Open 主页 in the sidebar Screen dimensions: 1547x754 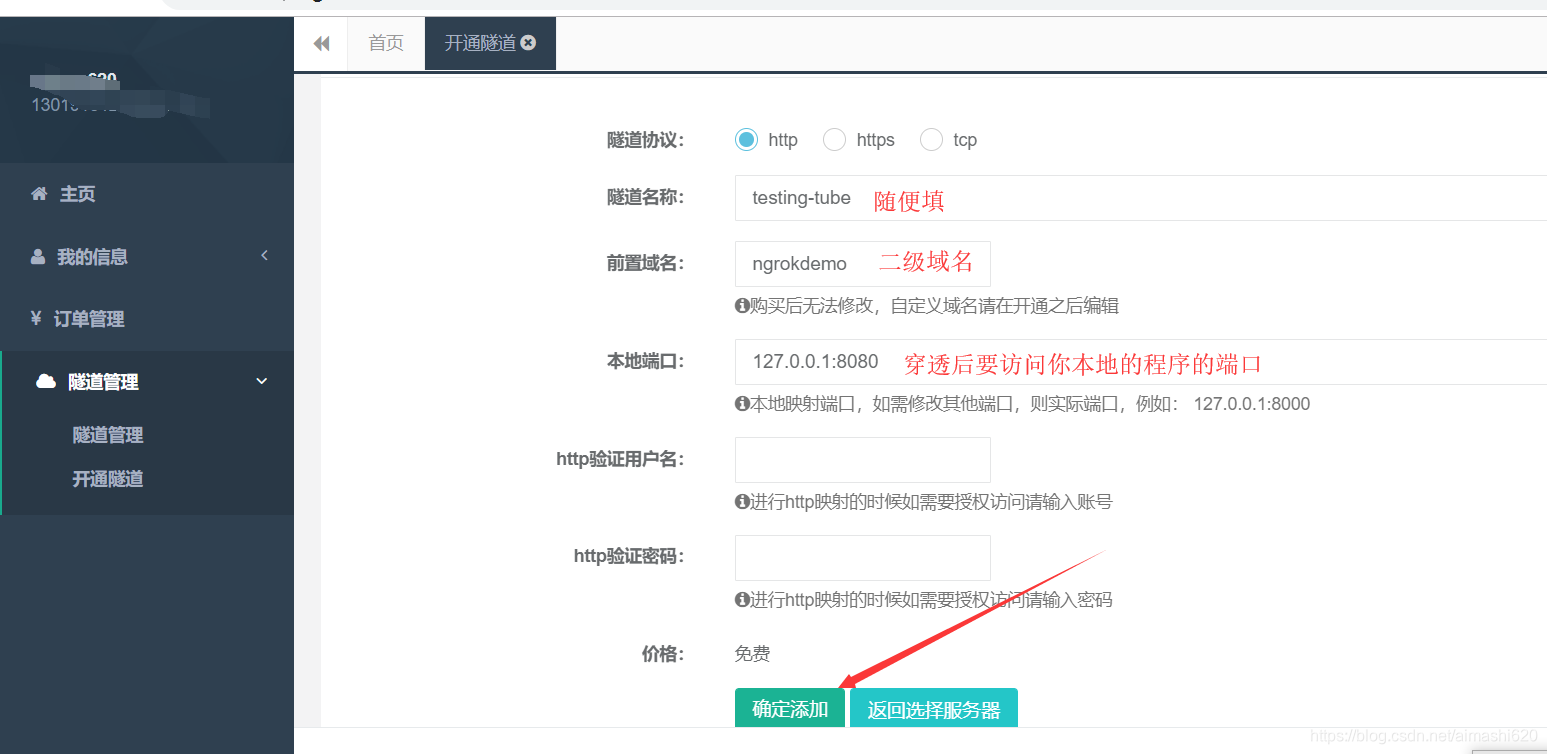tap(147, 194)
